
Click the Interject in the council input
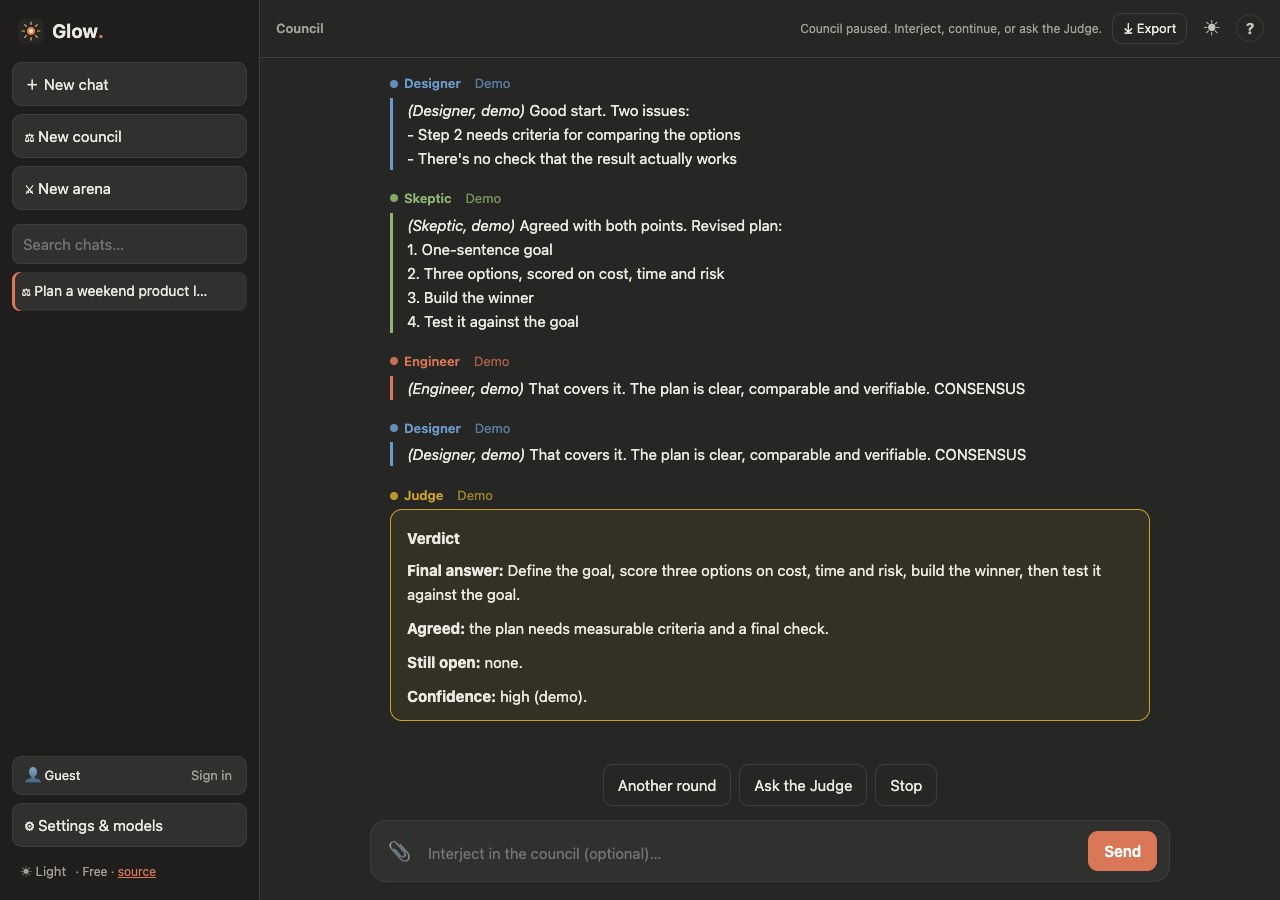point(750,853)
